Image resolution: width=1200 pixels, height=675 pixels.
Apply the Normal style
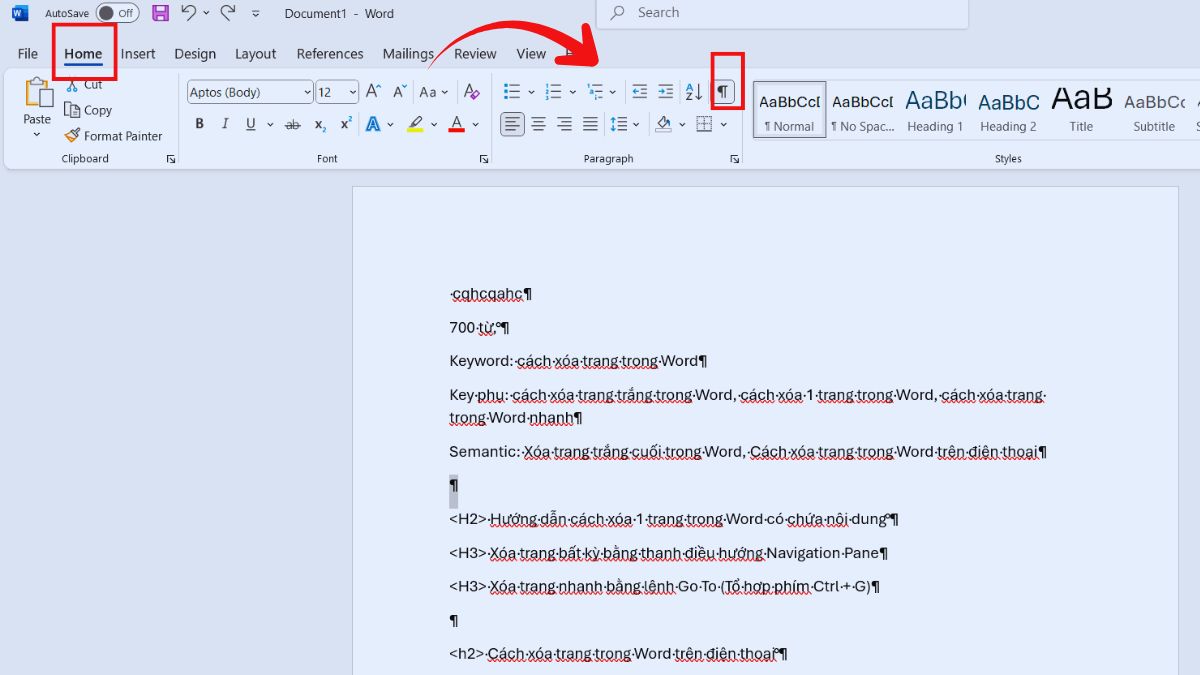789,109
